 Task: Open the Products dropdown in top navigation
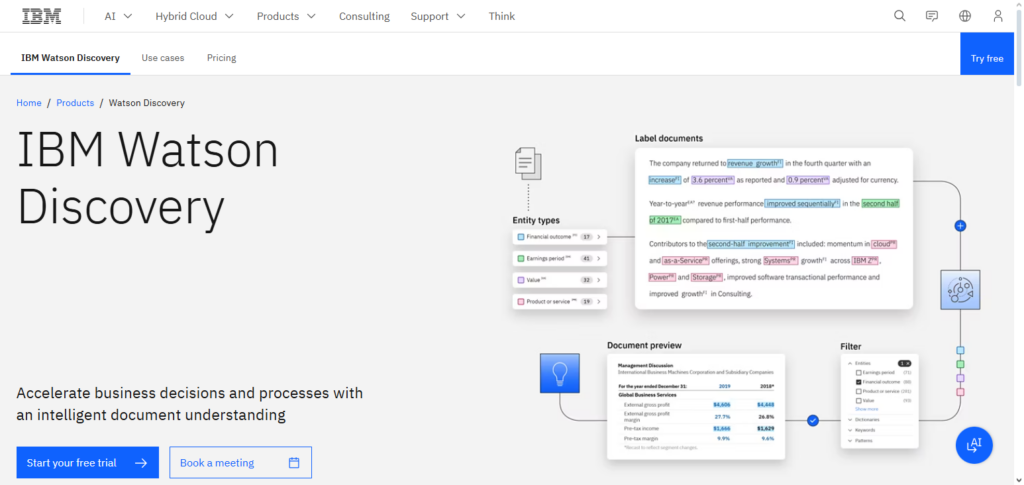(x=286, y=16)
